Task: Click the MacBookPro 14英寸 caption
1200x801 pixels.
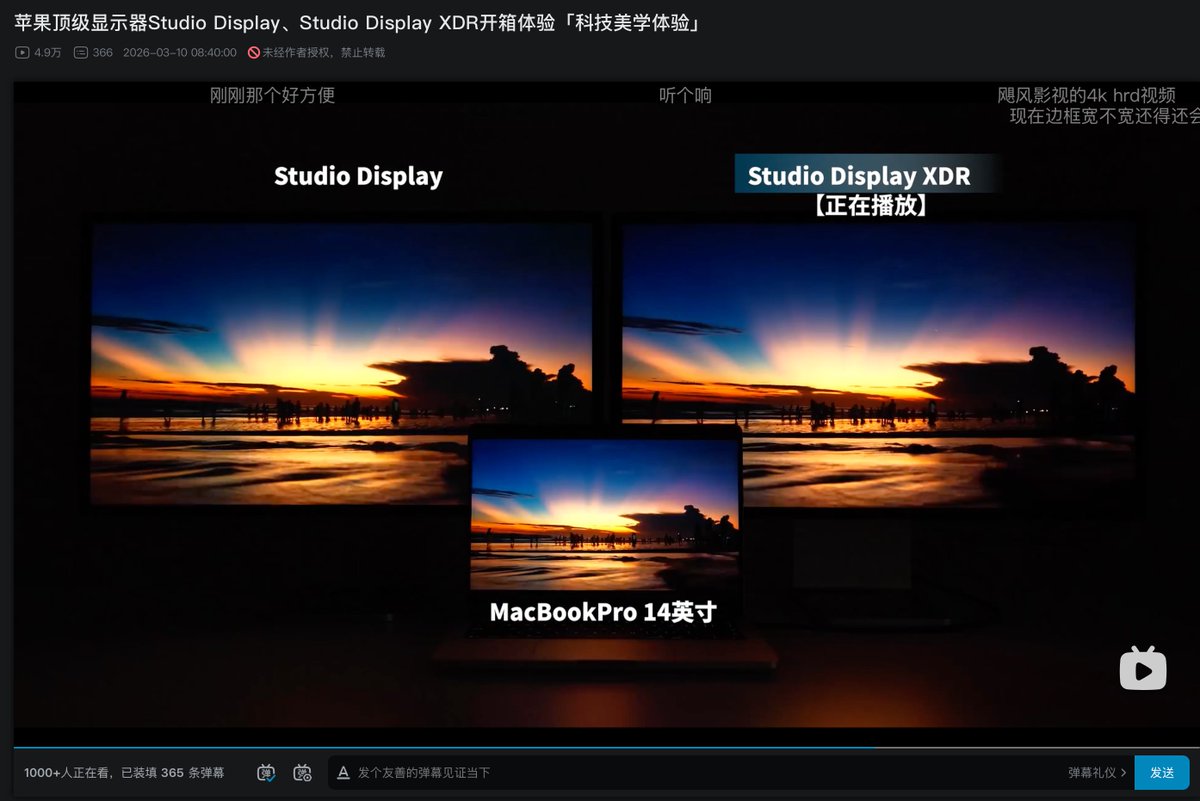Action: pos(603,612)
